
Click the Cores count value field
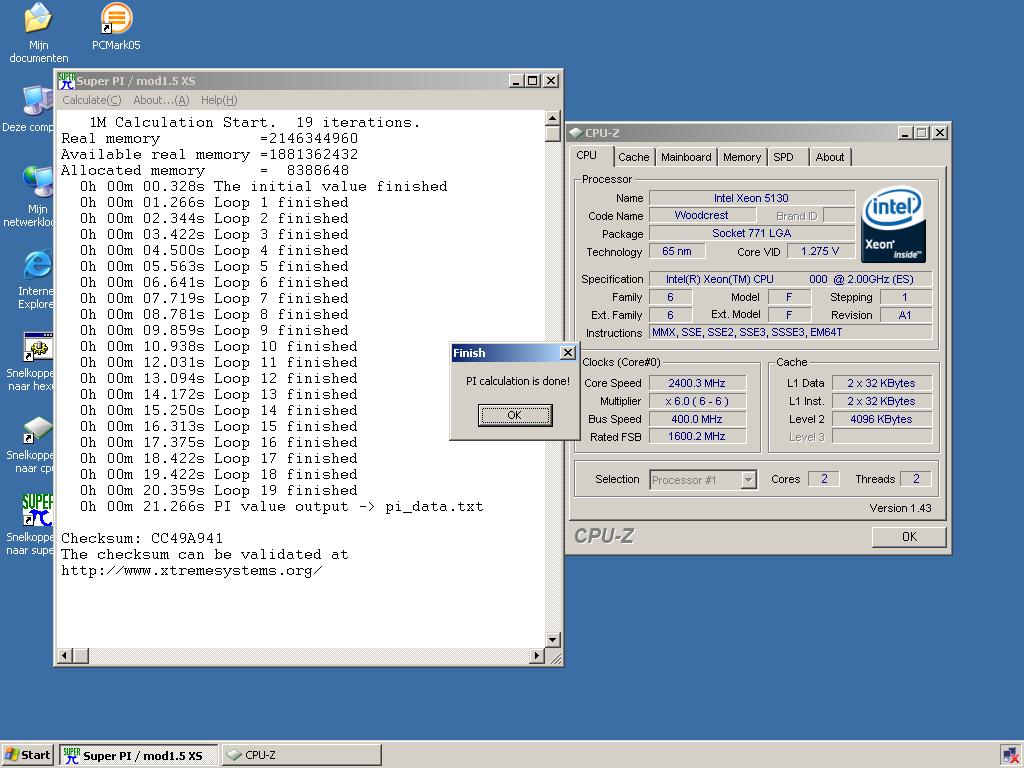pos(824,479)
